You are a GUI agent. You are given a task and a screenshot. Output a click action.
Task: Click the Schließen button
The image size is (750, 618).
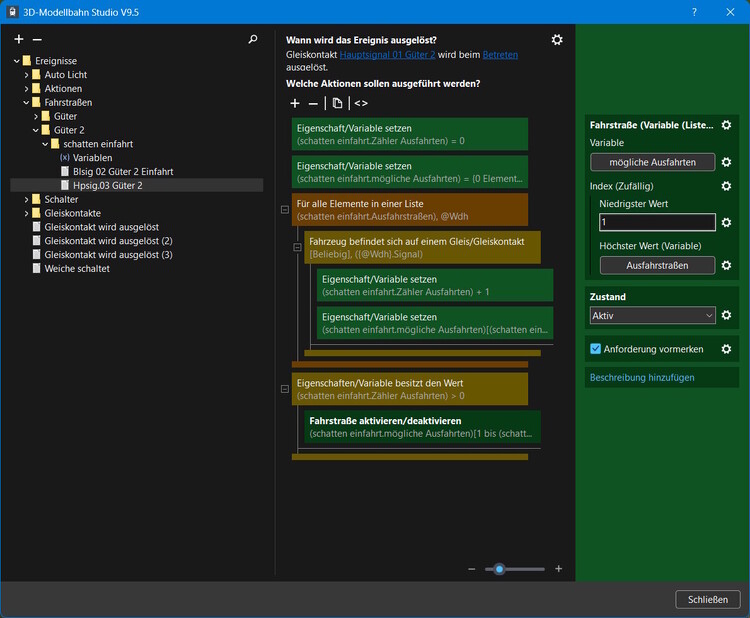click(707, 599)
